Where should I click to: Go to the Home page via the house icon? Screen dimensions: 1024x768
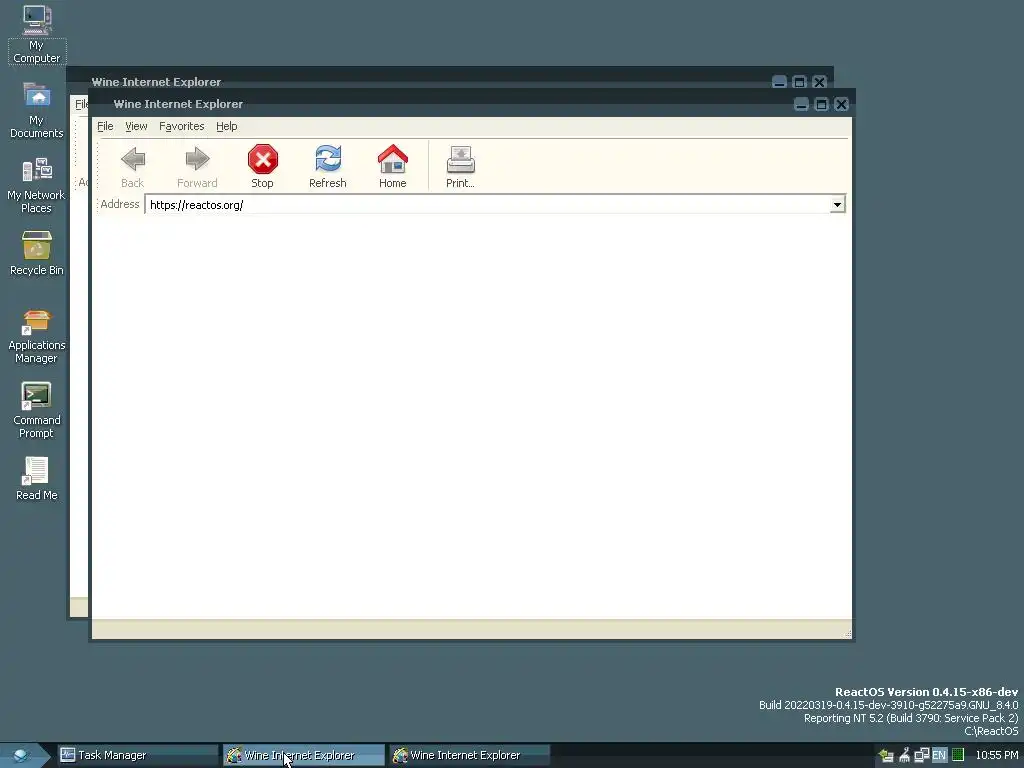pos(392,167)
